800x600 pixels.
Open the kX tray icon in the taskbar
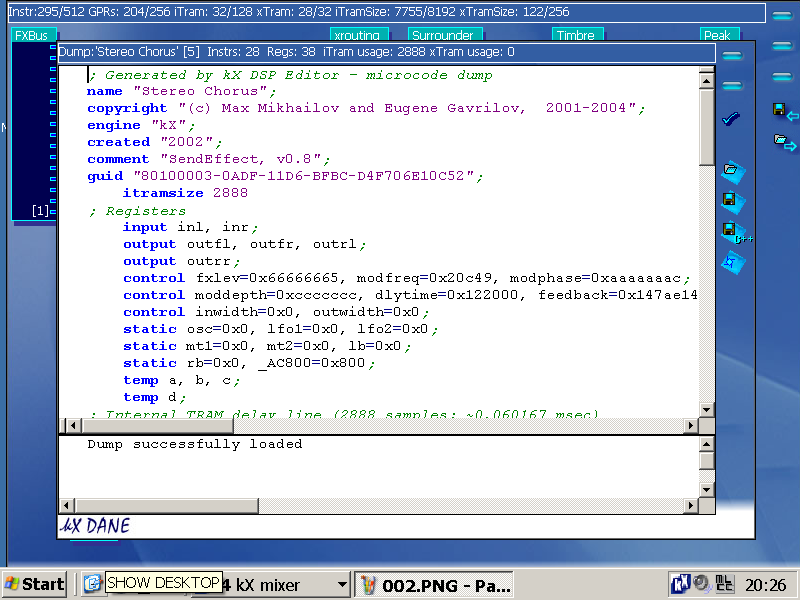coord(681,583)
